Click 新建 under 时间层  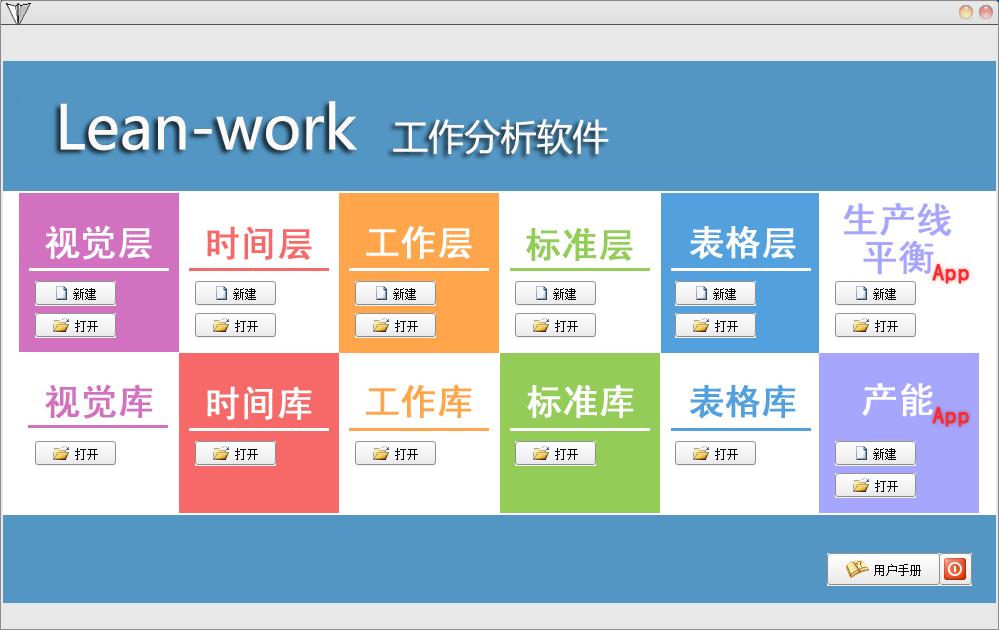click(x=235, y=294)
